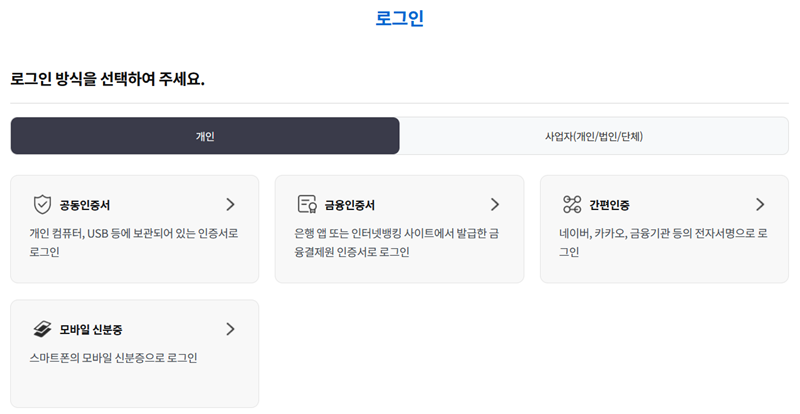Click the 네이버, 카카오 electronic signature description
The height and width of the screenshot is (414, 800).
(663, 242)
